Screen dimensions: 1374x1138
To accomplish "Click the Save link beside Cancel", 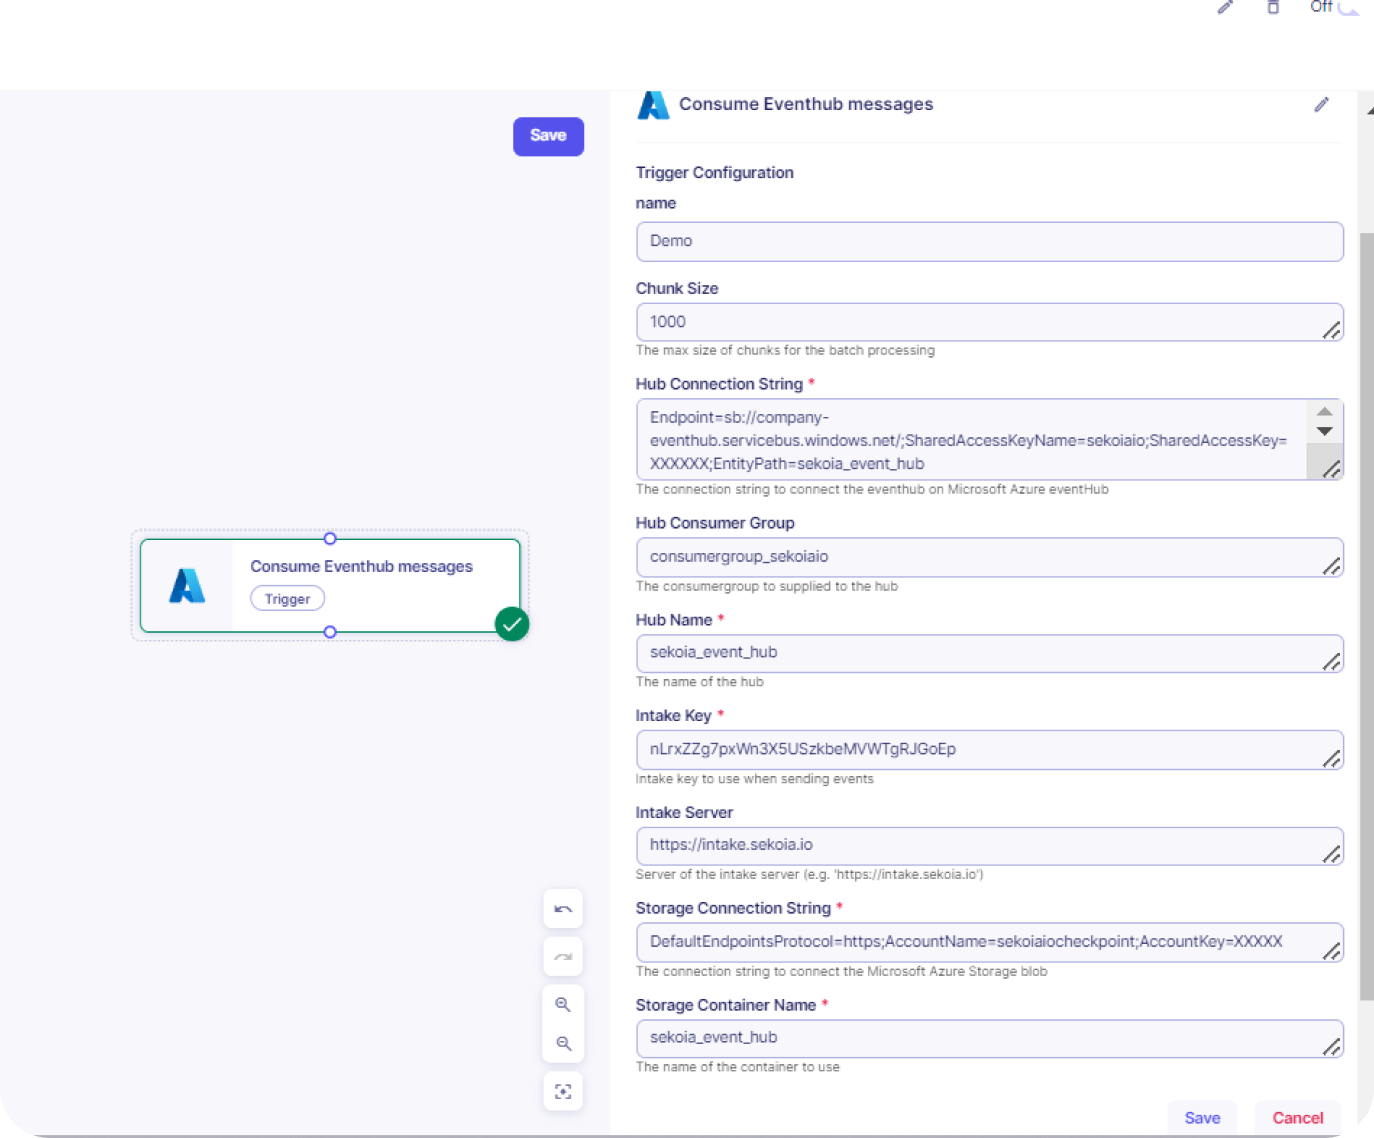I will pyautogui.click(x=1202, y=1118).
